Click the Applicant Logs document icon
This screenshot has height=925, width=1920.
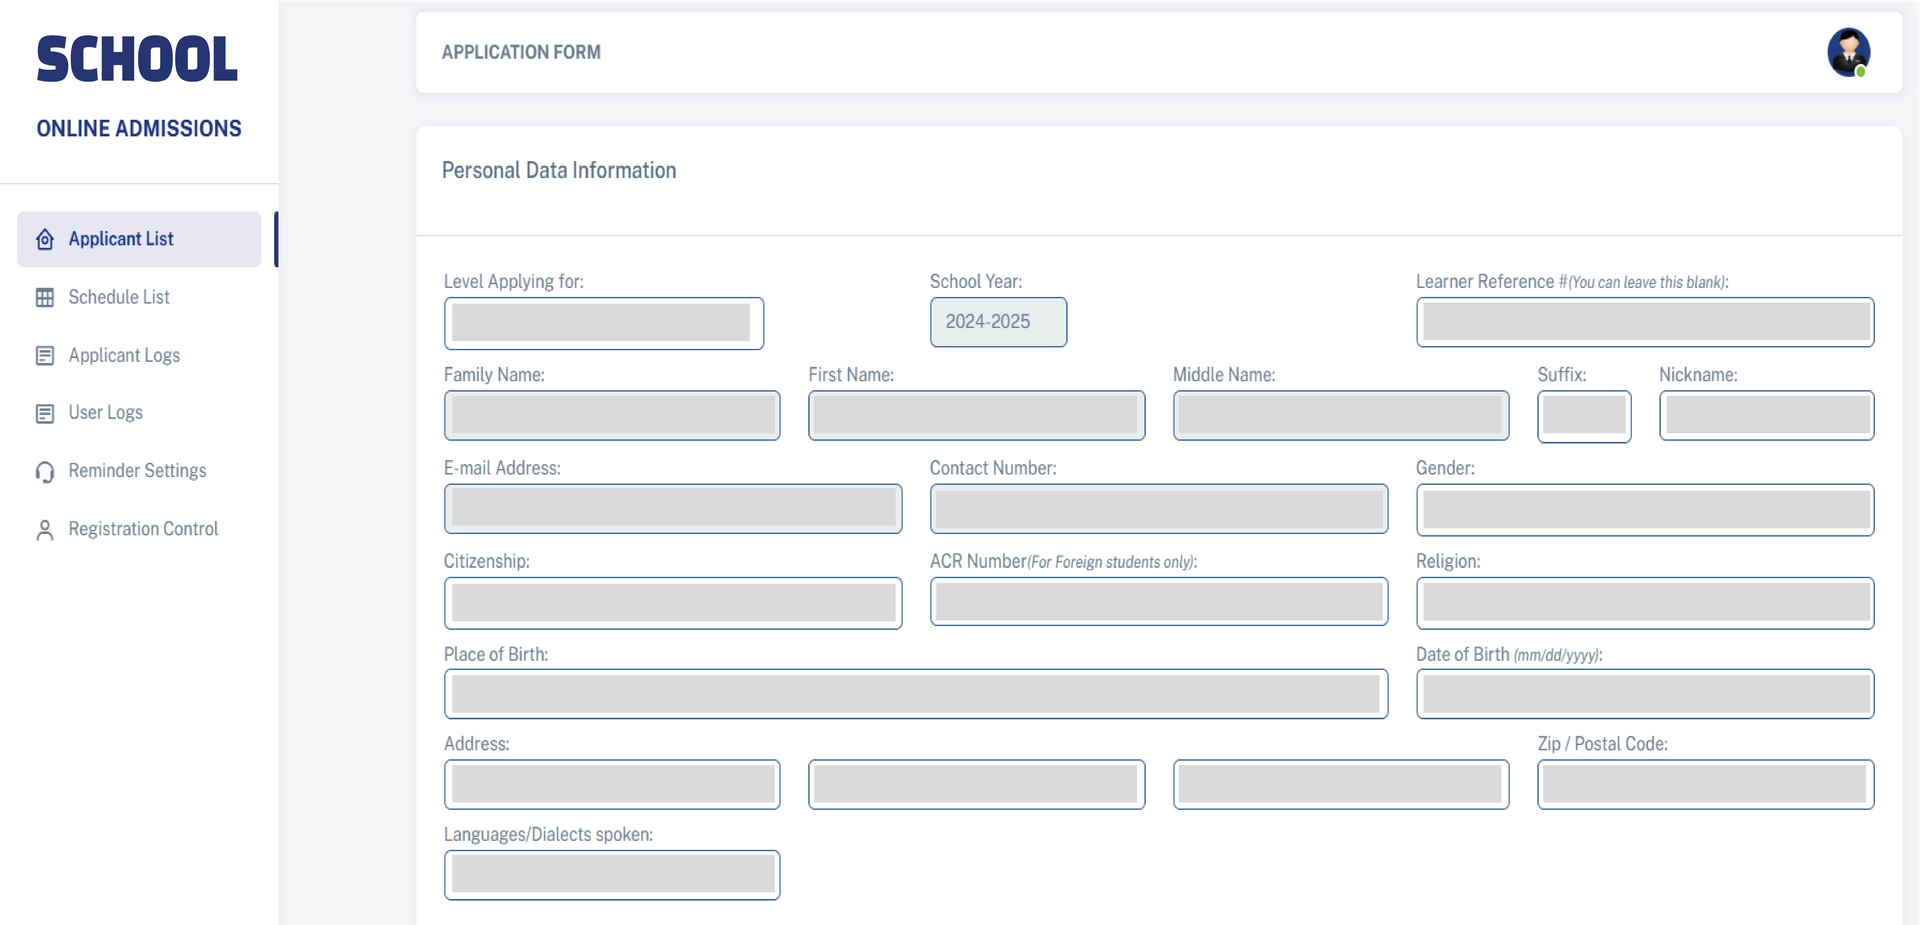pyautogui.click(x=45, y=356)
